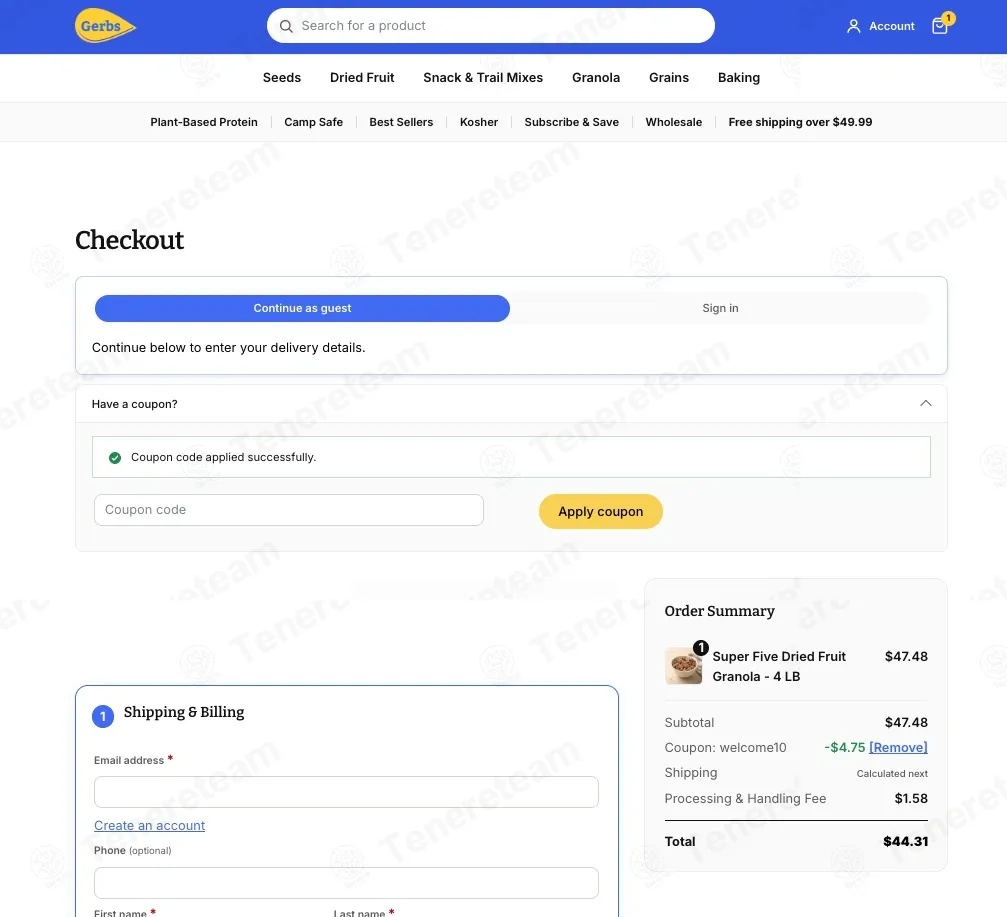Viewport: 1007px width, 917px height.
Task: Open the Subscribe & Save link
Action: pyautogui.click(x=572, y=122)
